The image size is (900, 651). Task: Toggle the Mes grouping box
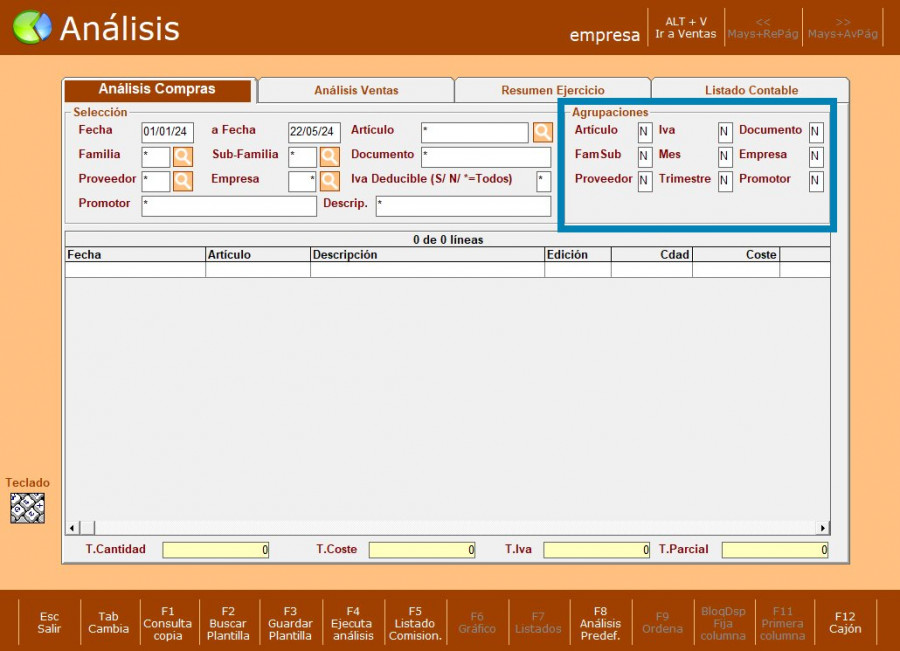pyautogui.click(x=725, y=157)
